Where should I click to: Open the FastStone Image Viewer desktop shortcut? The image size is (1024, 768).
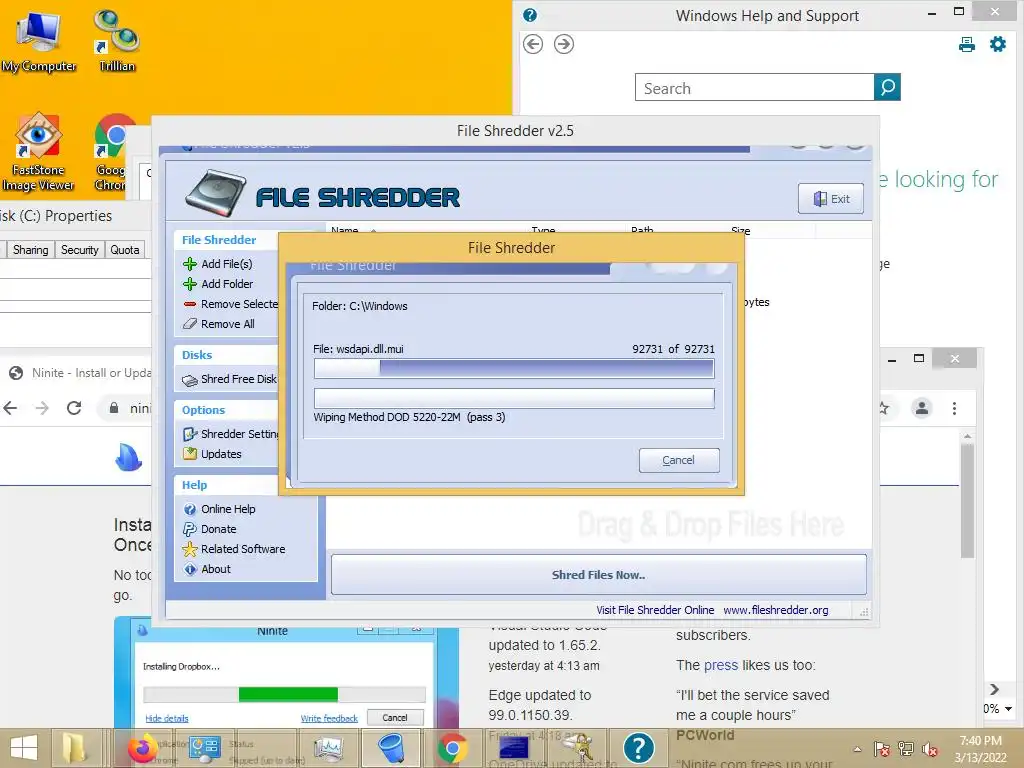pos(38,152)
